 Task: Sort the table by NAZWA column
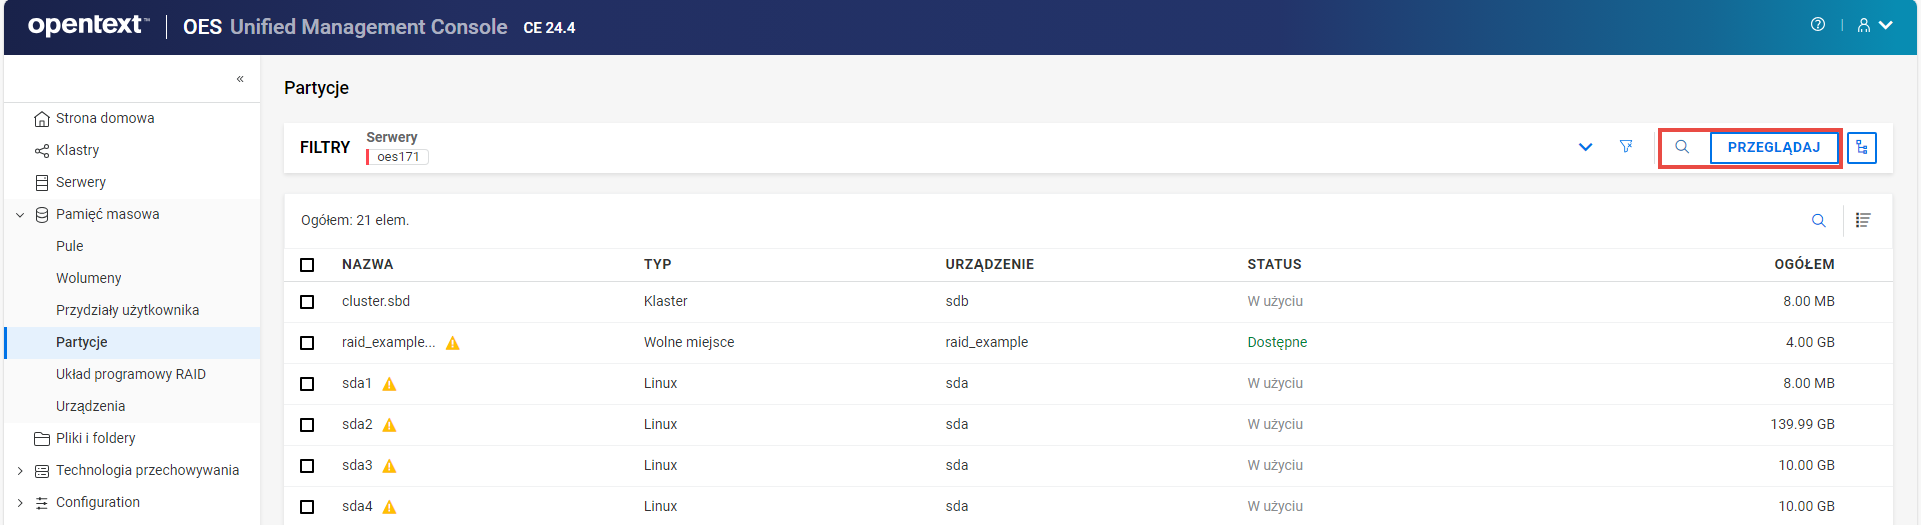367,265
